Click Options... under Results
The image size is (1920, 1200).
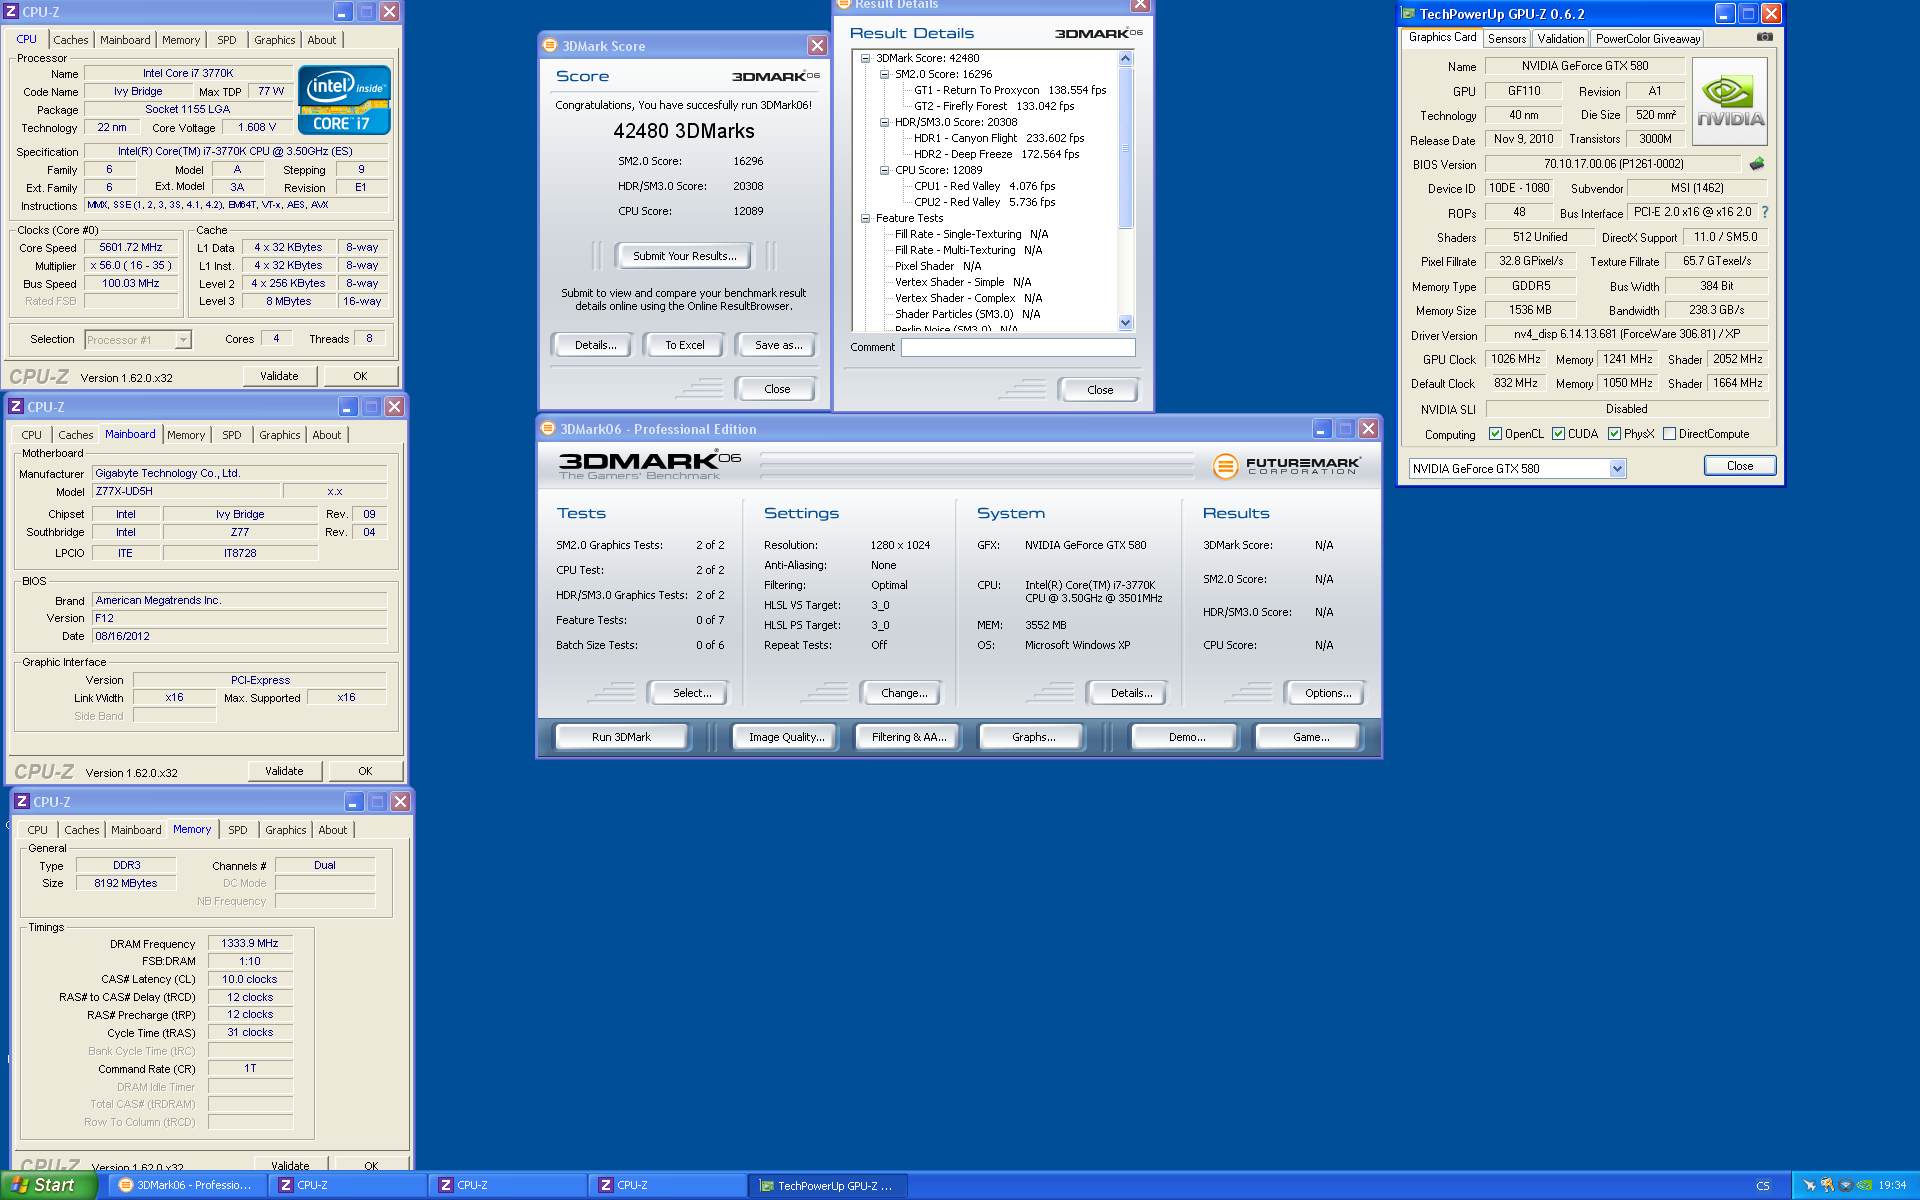click(x=1327, y=693)
